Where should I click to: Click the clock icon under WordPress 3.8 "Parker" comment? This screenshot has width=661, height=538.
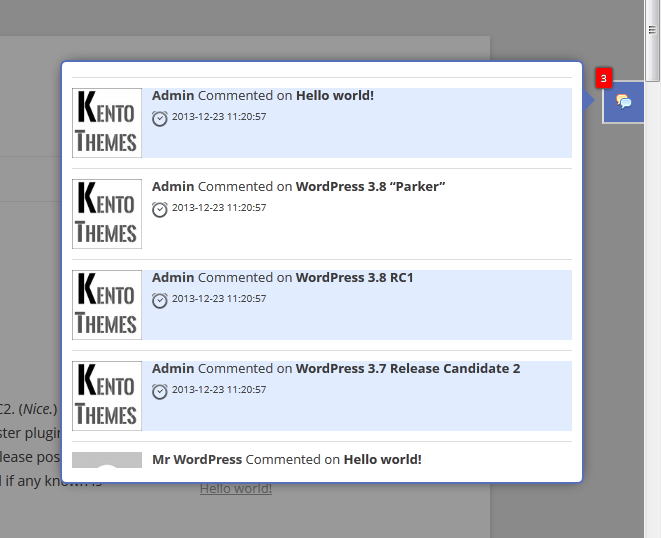[x=160, y=210]
